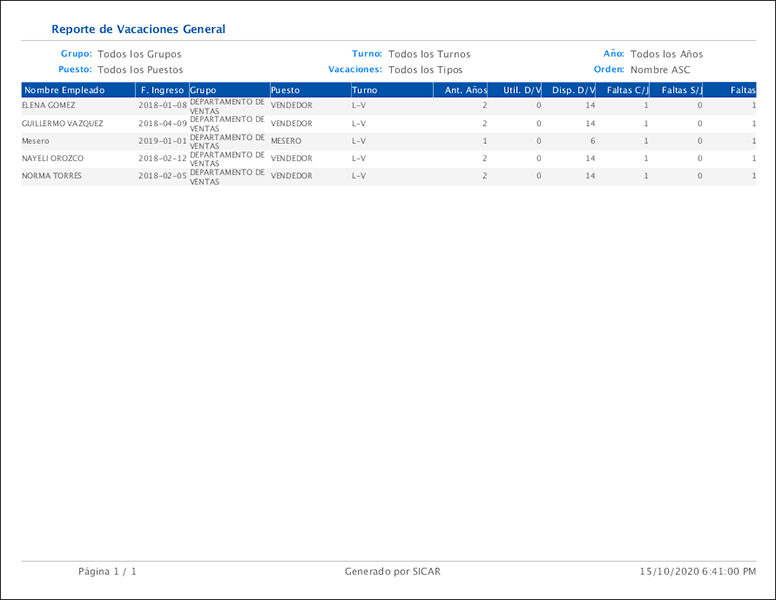The image size is (776, 600).
Task: Click the Disp. D/V column header
Action: point(574,90)
